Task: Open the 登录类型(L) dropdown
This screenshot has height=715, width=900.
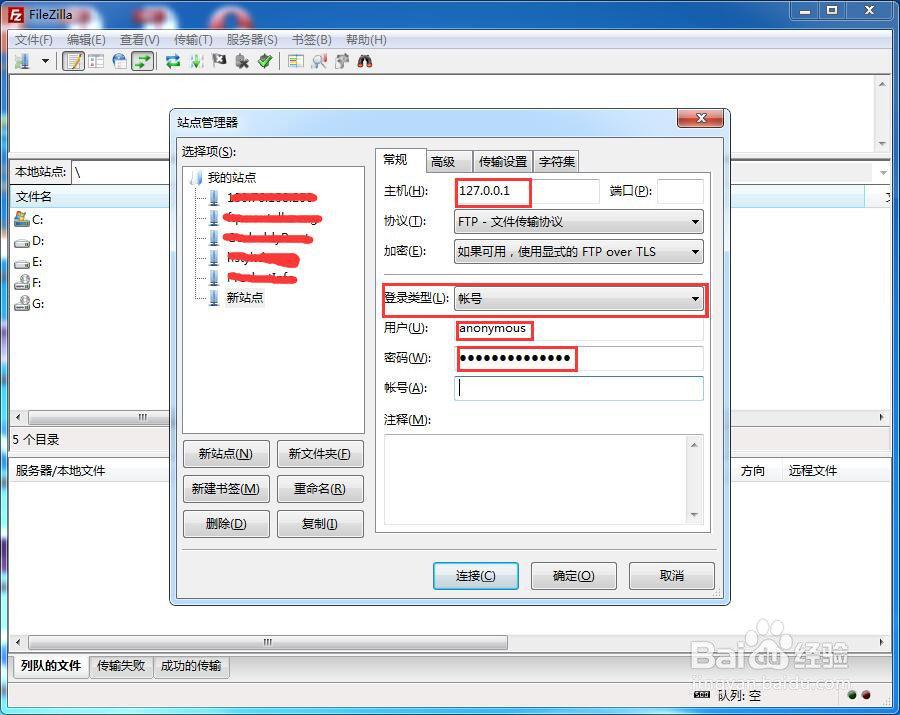Action: [x=579, y=298]
